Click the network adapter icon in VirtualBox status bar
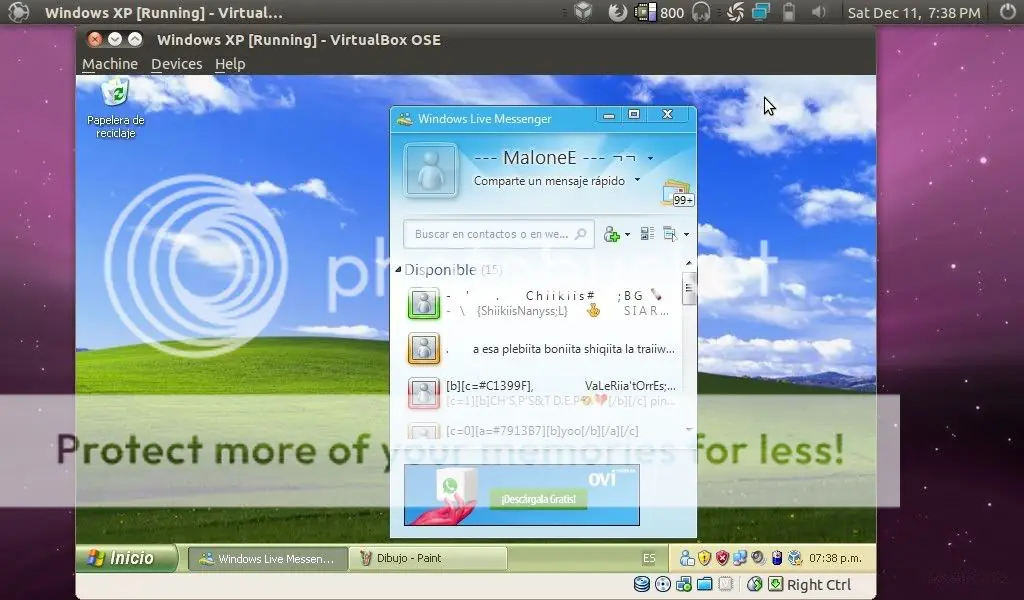Image resolution: width=1024 pixels, height=600 pixels. tap(684, 584)
